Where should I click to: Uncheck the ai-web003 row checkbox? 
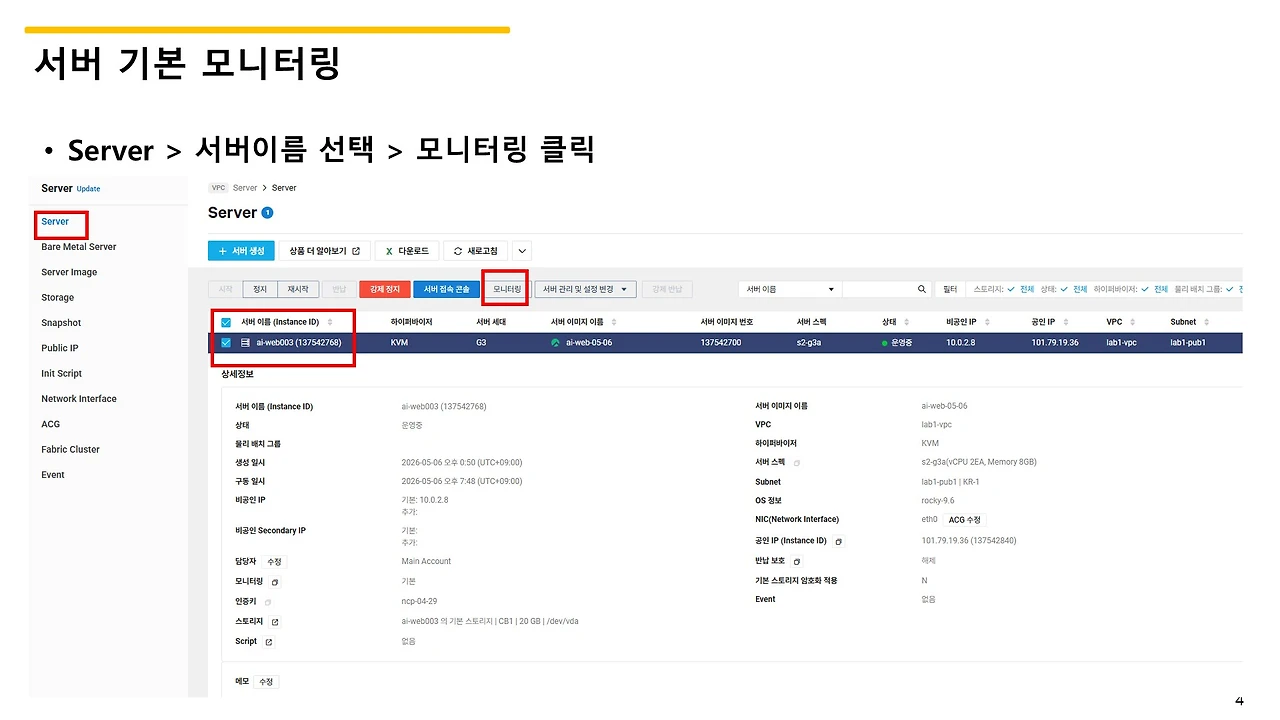click(226, 343)
